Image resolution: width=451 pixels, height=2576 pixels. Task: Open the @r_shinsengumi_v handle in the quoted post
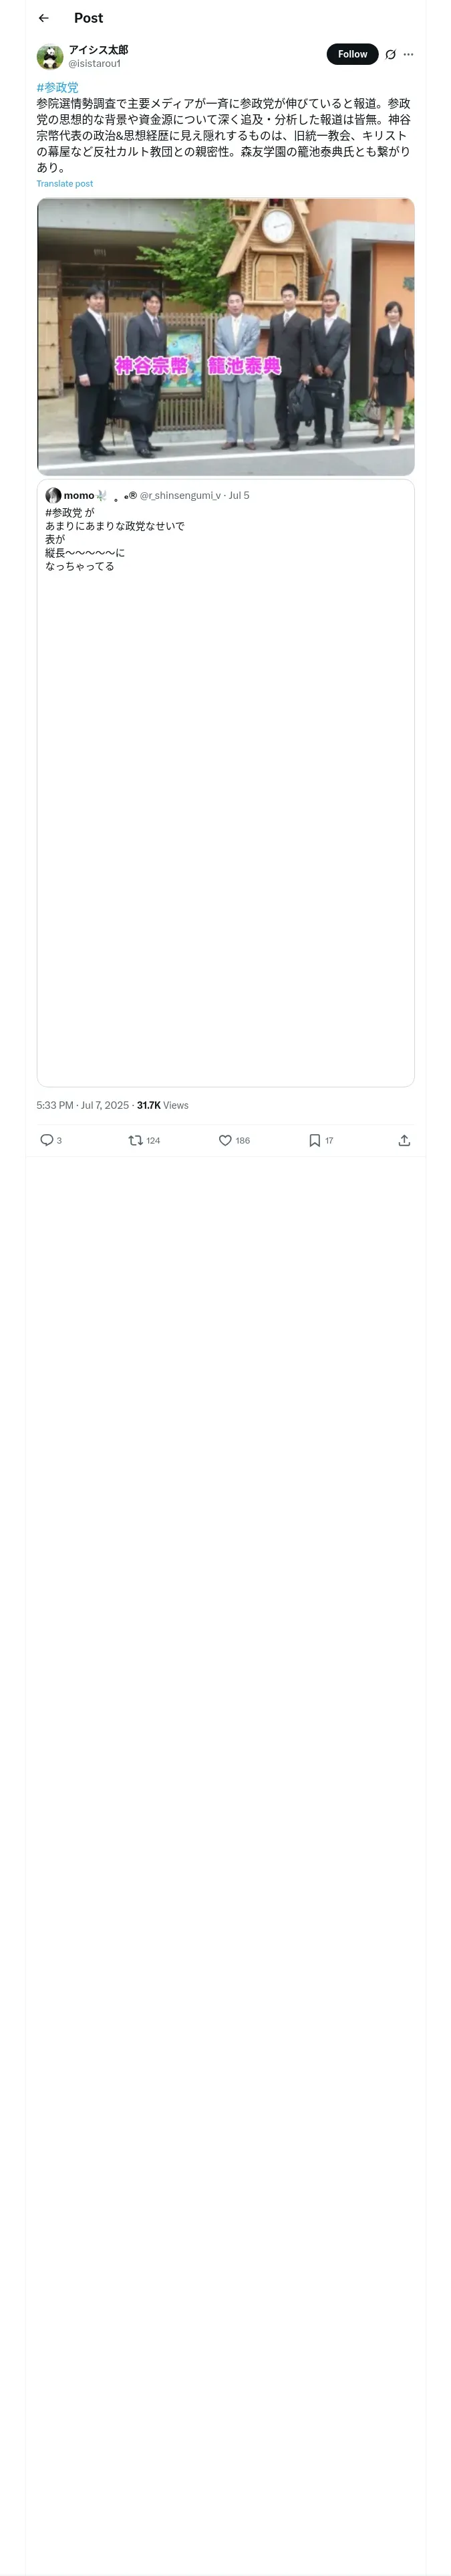180,496
